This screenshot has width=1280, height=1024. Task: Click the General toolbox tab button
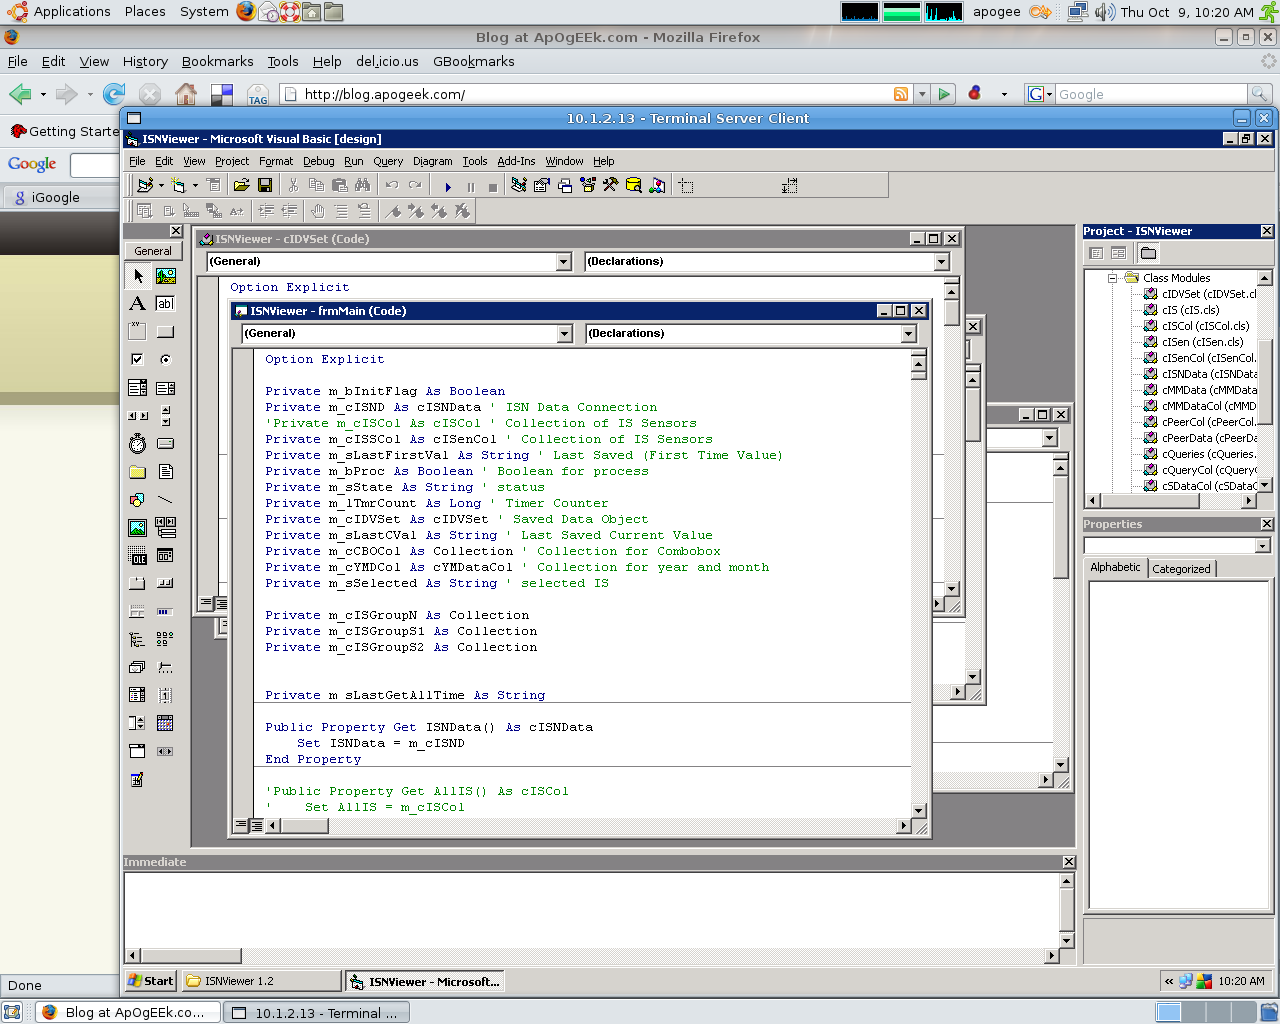pos(153,251)
